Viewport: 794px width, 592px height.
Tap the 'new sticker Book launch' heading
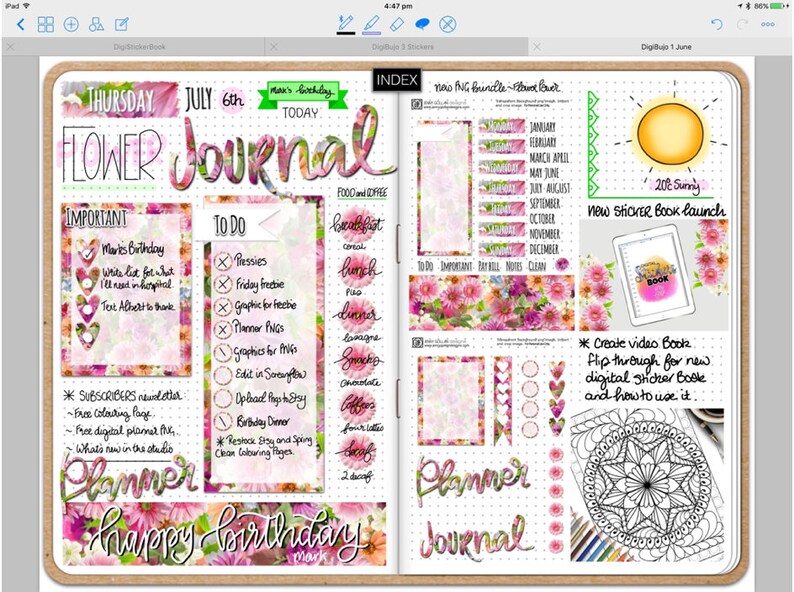pos(656,210)
